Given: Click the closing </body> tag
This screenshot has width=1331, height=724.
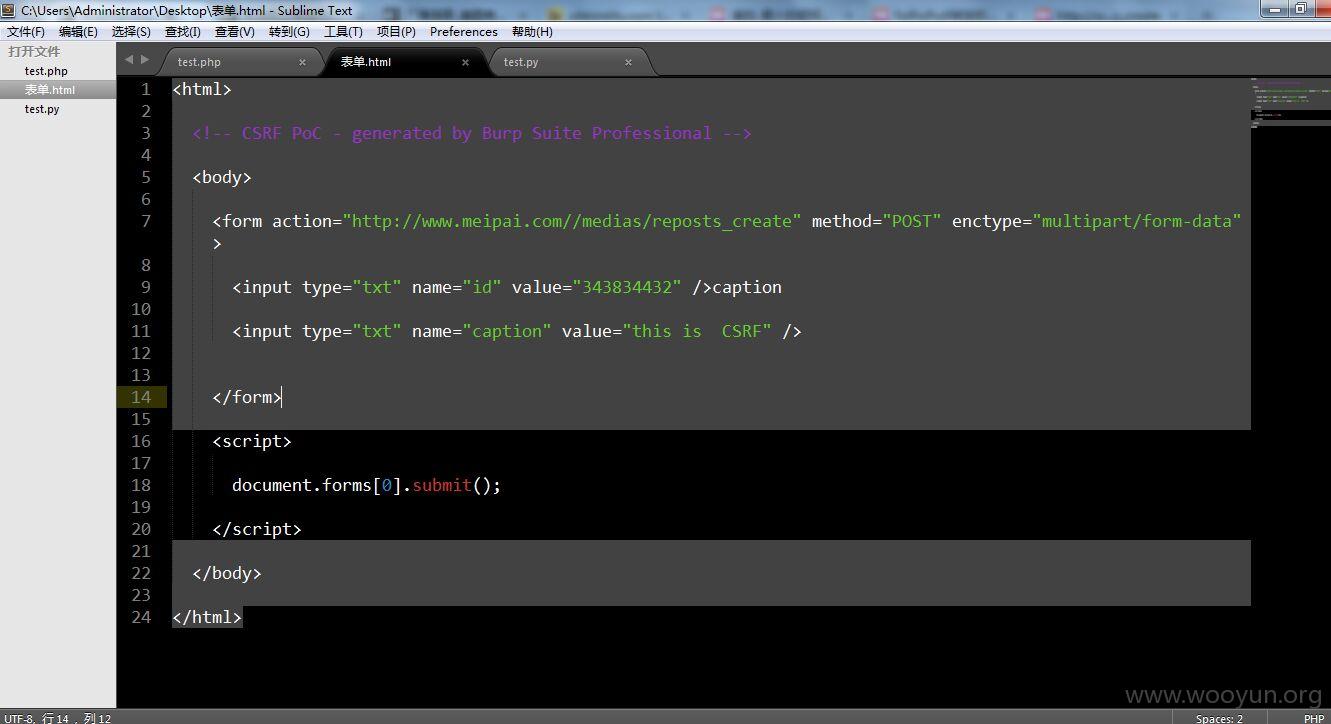Looking at the screenshot, I should pyautogui.click(x=227, y=573).
